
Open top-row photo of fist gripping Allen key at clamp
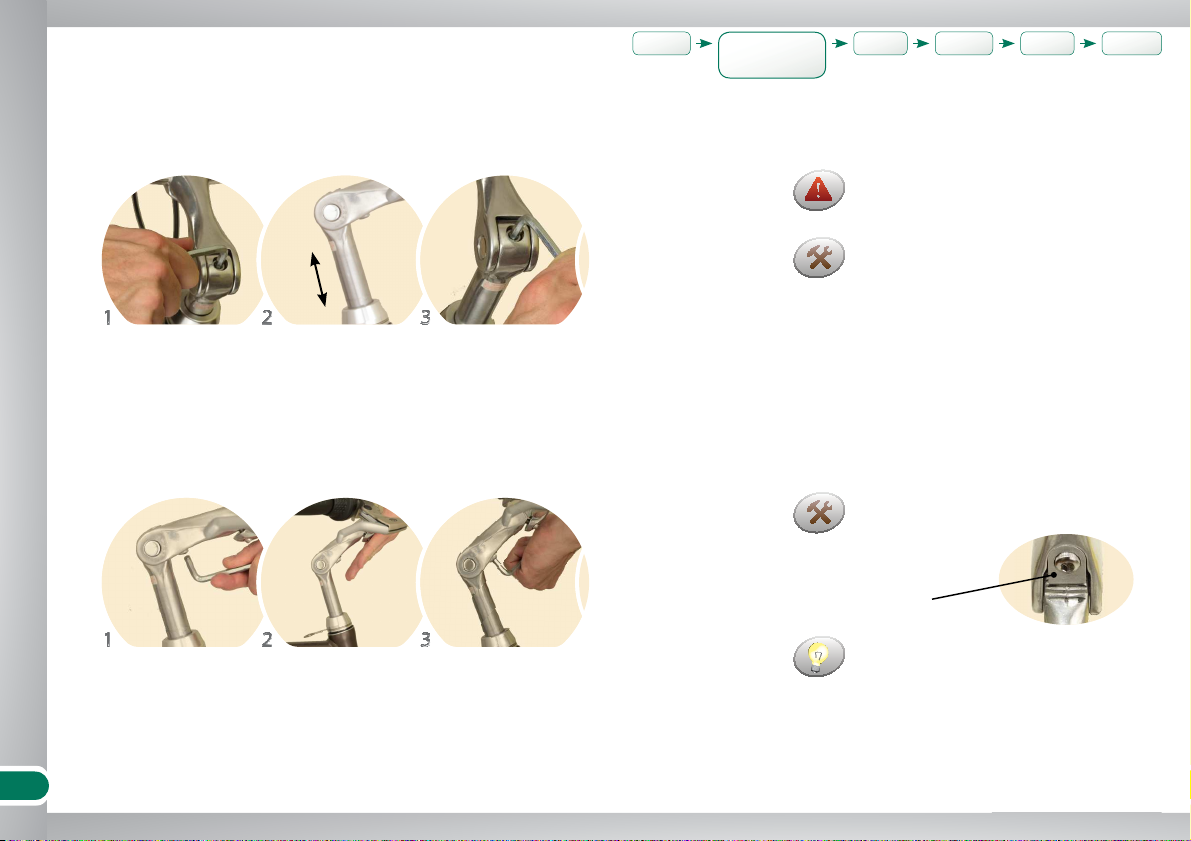182,250
